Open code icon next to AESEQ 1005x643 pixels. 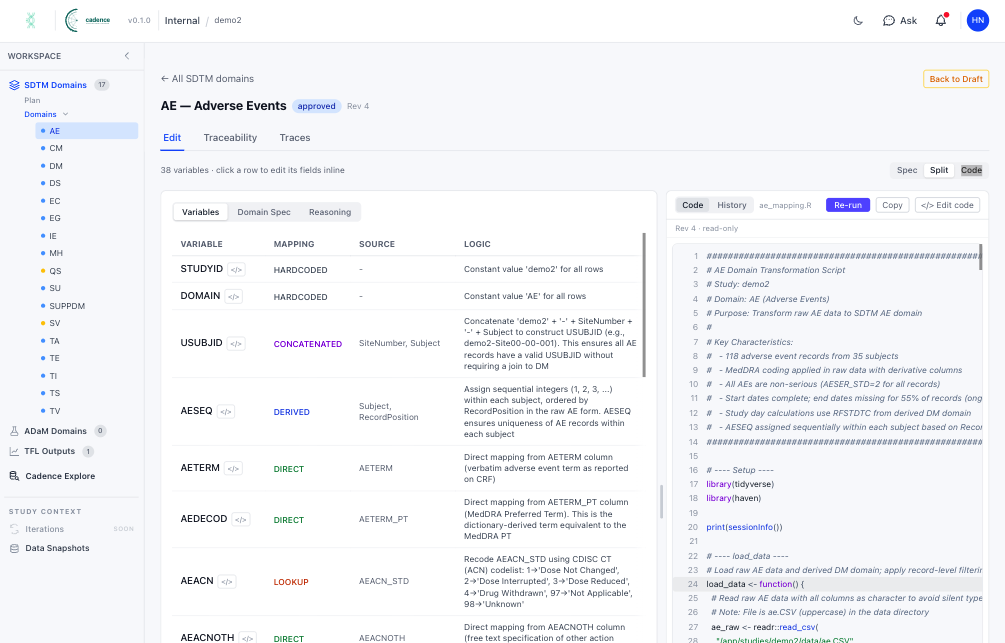click(x=226, y=412)
